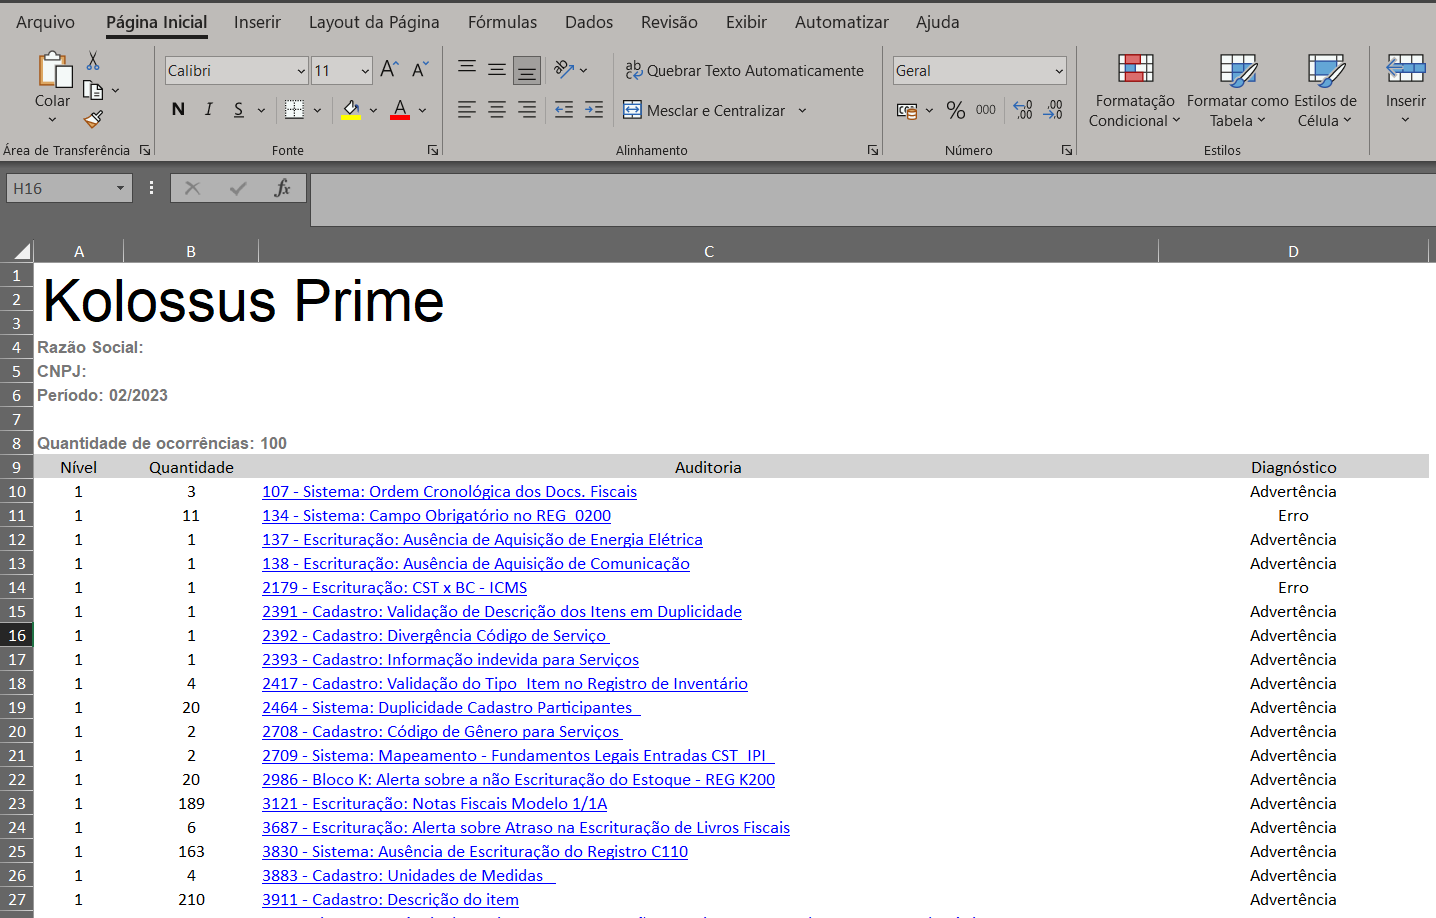Viewport: 1436px width, 918px height.
Task: Open the Estilos de Célula gallery
Action: (x=1325, y=91)
